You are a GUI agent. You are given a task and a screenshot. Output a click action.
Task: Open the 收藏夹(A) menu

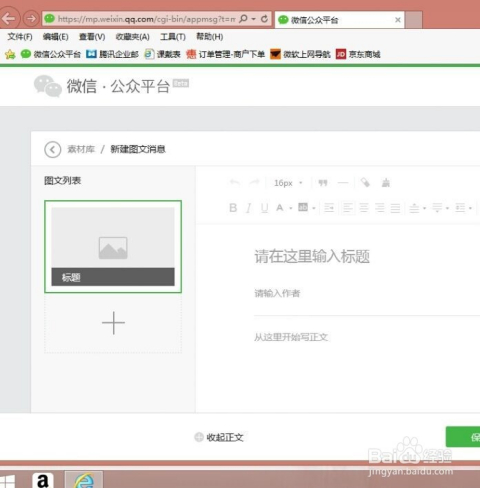tap(132, 37)
